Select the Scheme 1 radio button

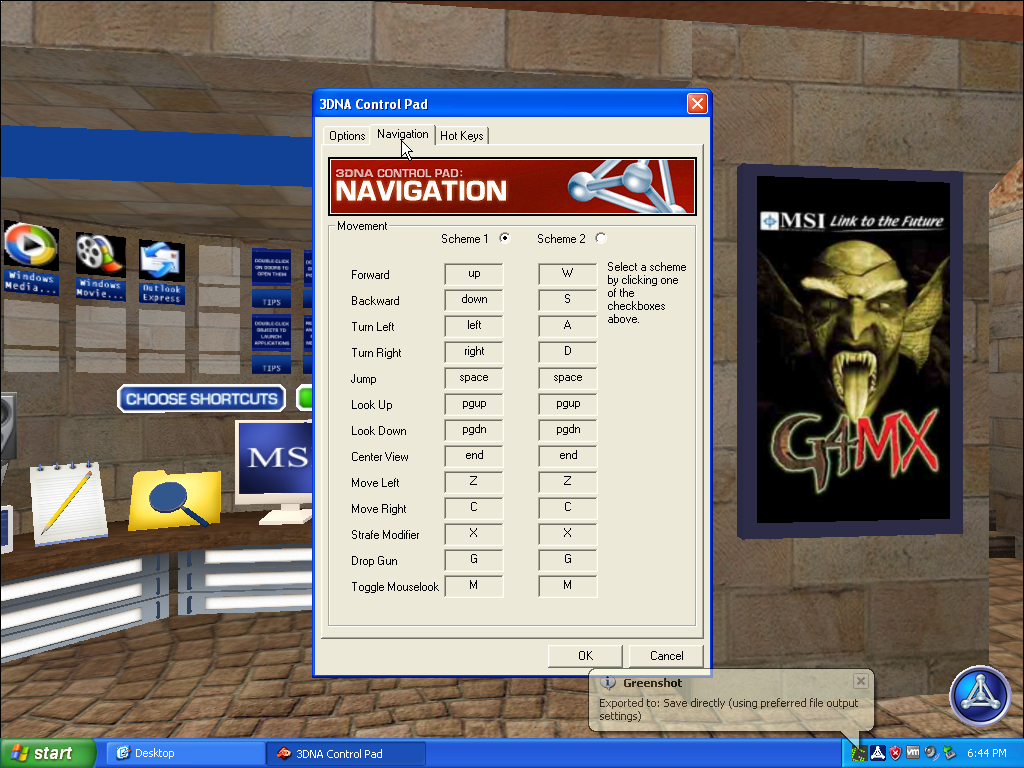tap(505, 238)
